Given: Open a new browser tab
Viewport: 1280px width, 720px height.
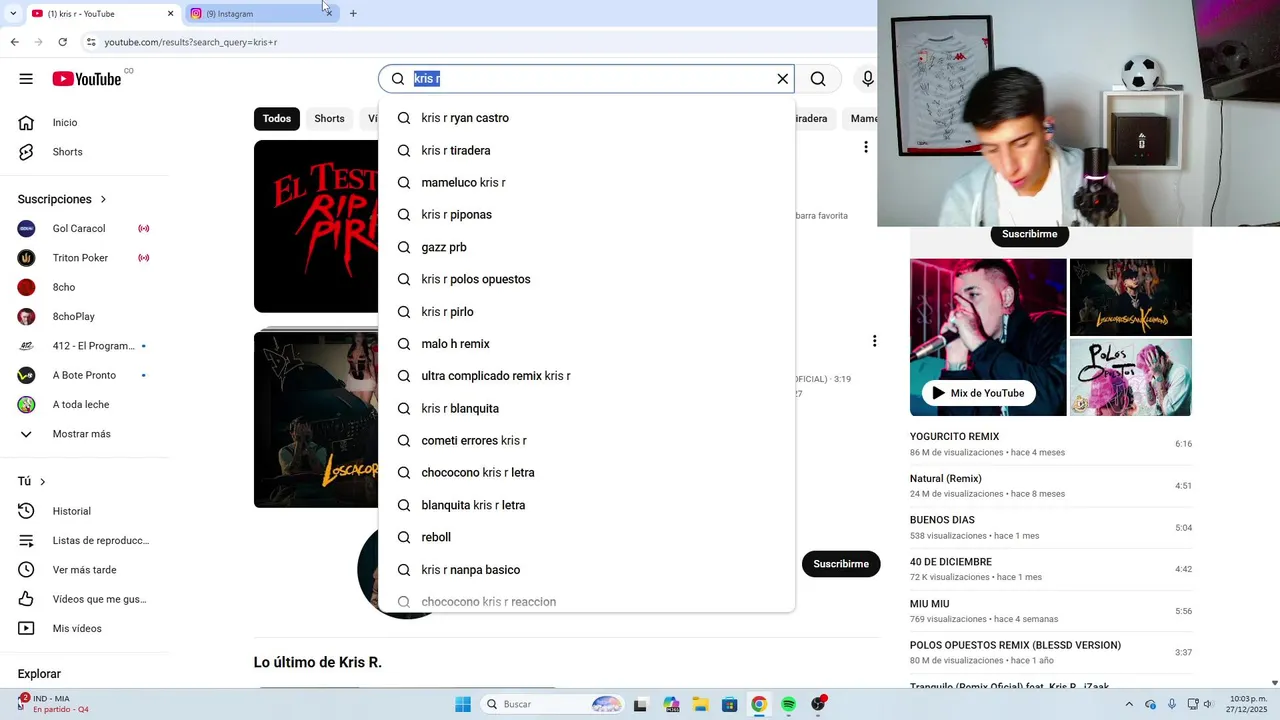Looking at the screenshot, I should pos(353,14).
